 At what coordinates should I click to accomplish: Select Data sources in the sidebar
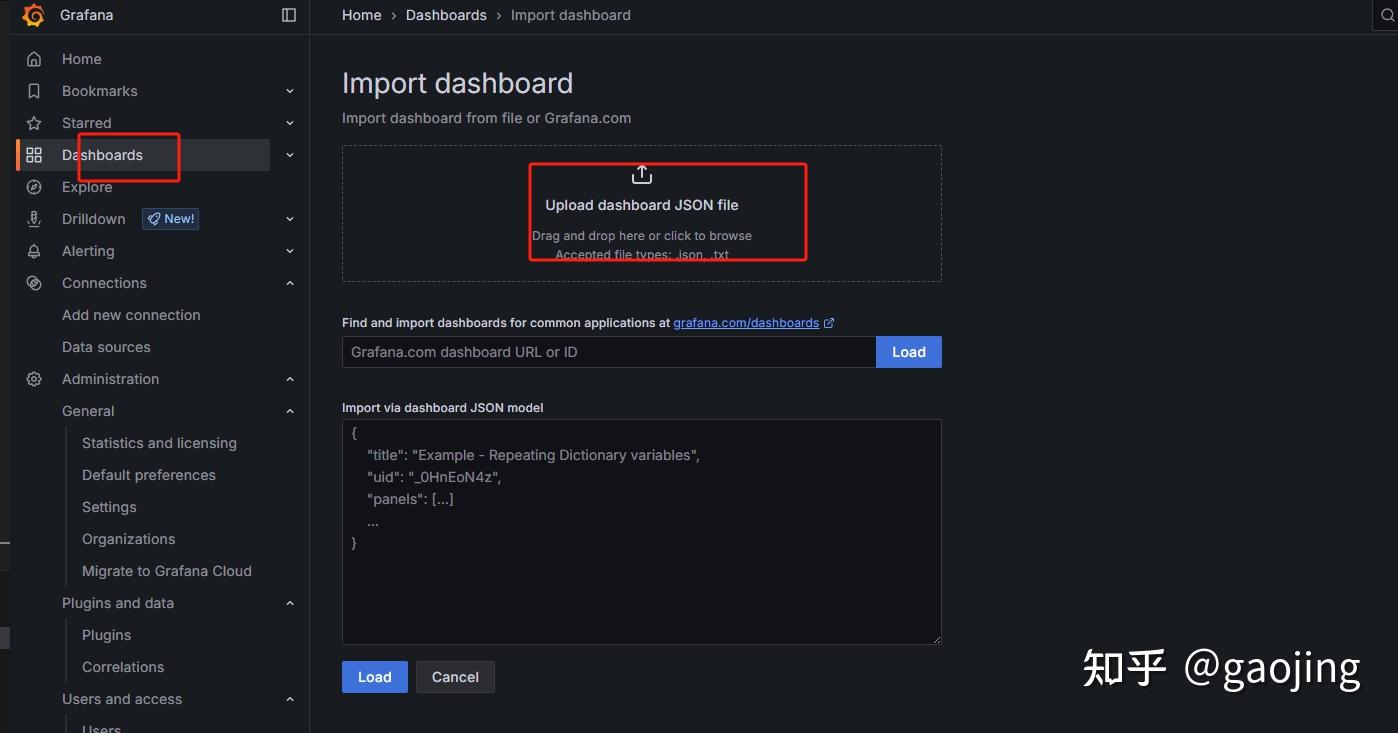pos(106,347)
